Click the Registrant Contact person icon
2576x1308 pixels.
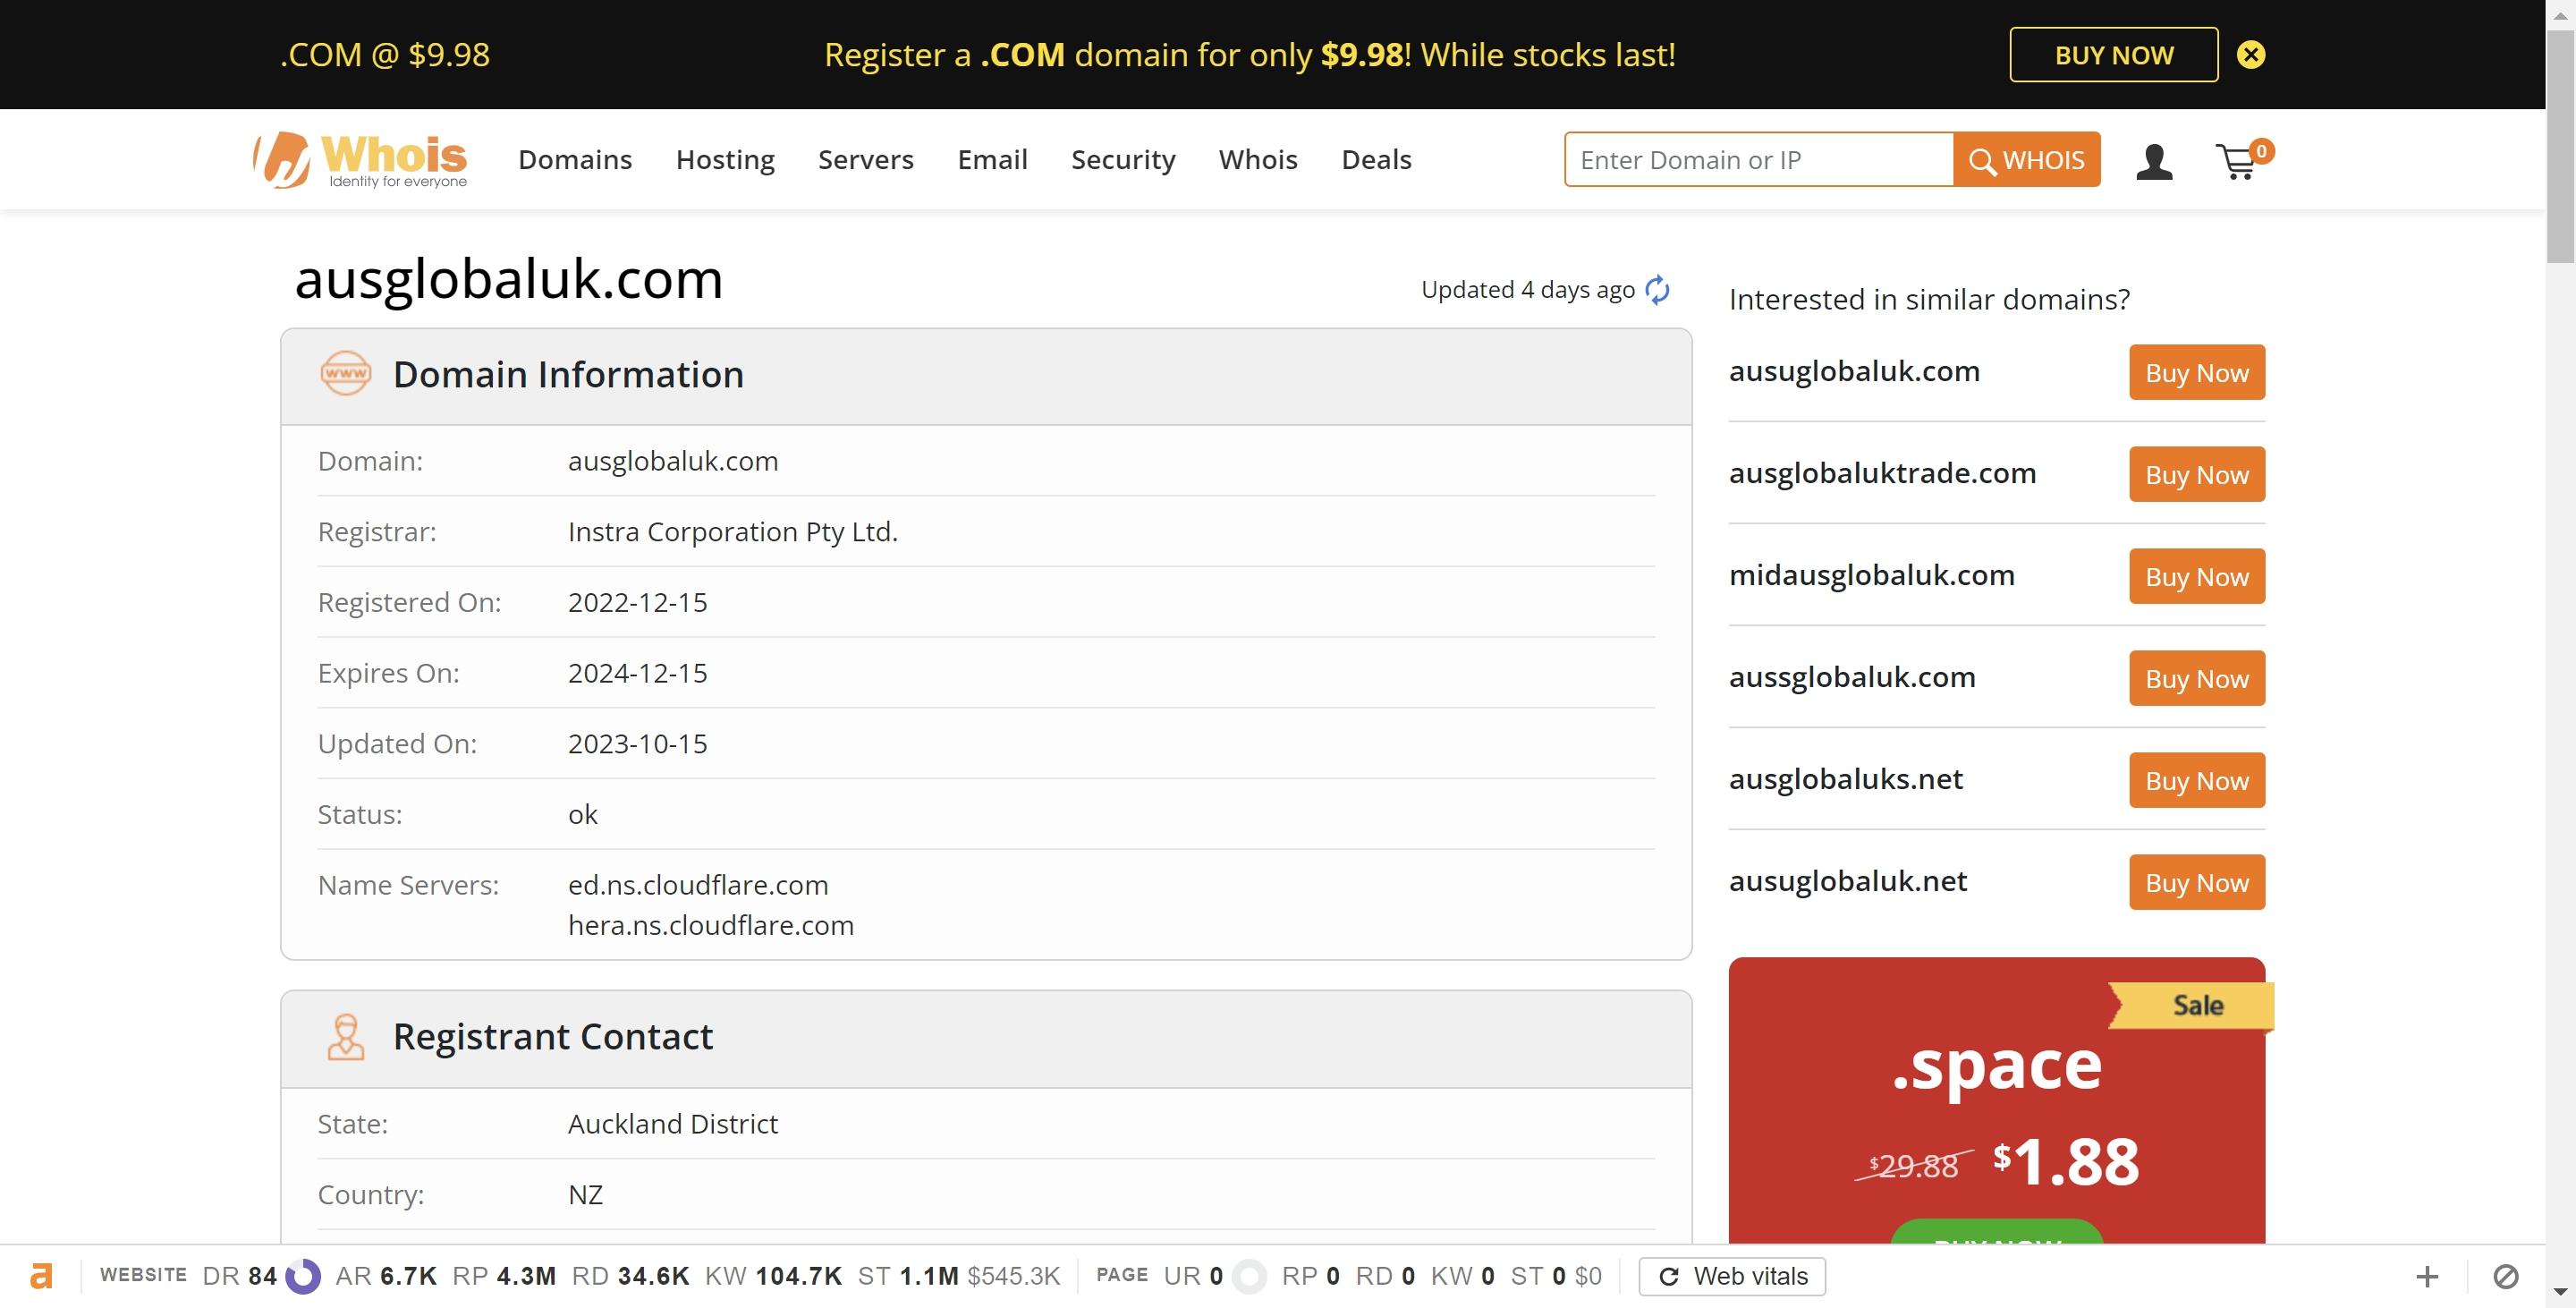pyautogui.click(x=346, y=1037)
